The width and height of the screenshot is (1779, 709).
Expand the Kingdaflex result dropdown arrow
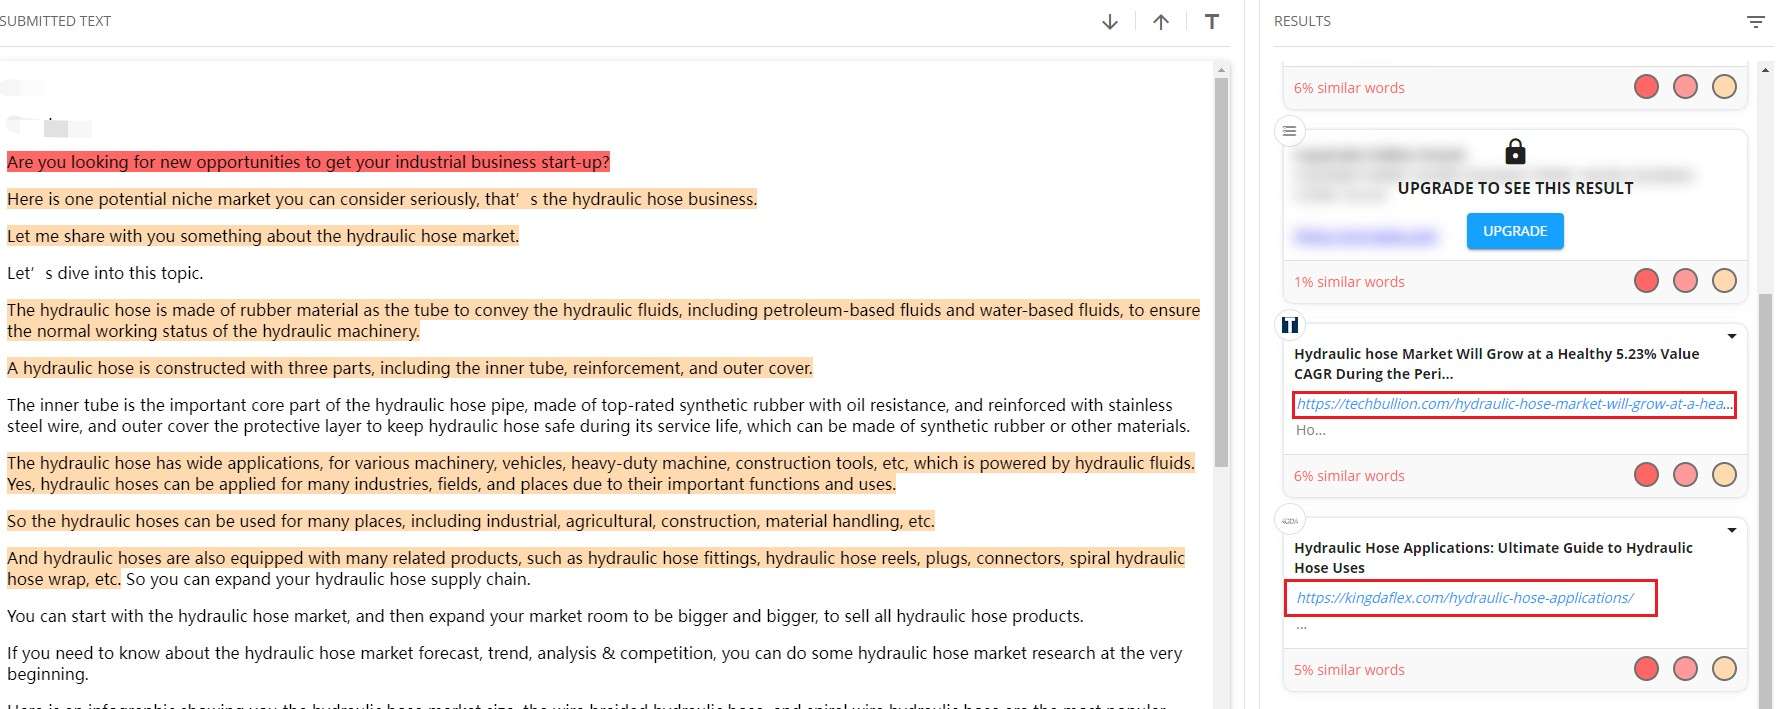click(1731, 531)
